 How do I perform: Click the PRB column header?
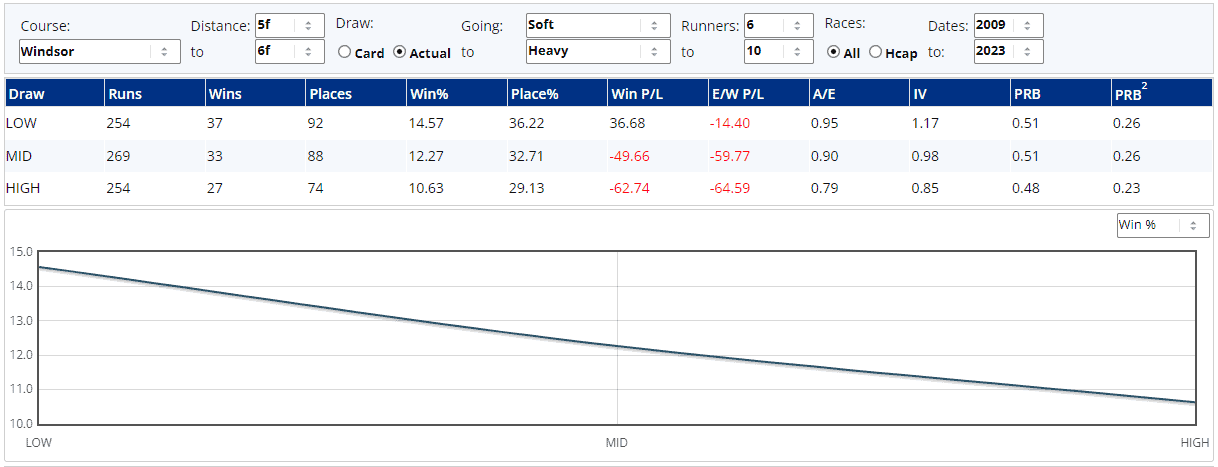1027,95
